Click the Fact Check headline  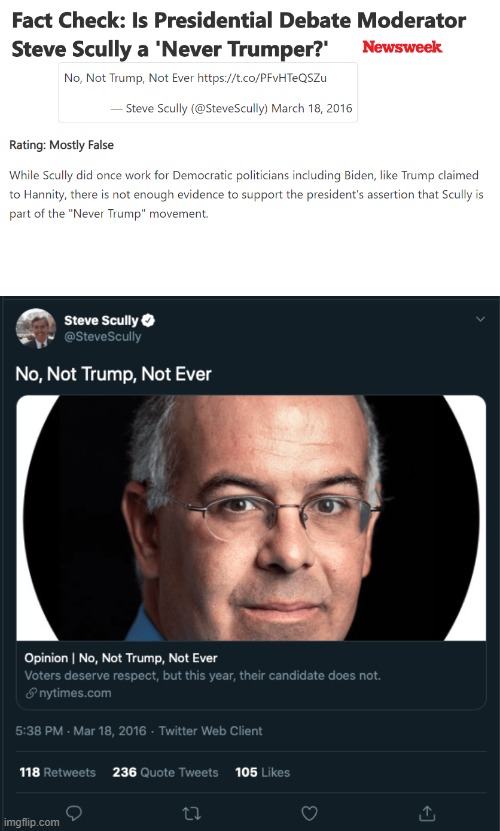[x=239, y=35]
